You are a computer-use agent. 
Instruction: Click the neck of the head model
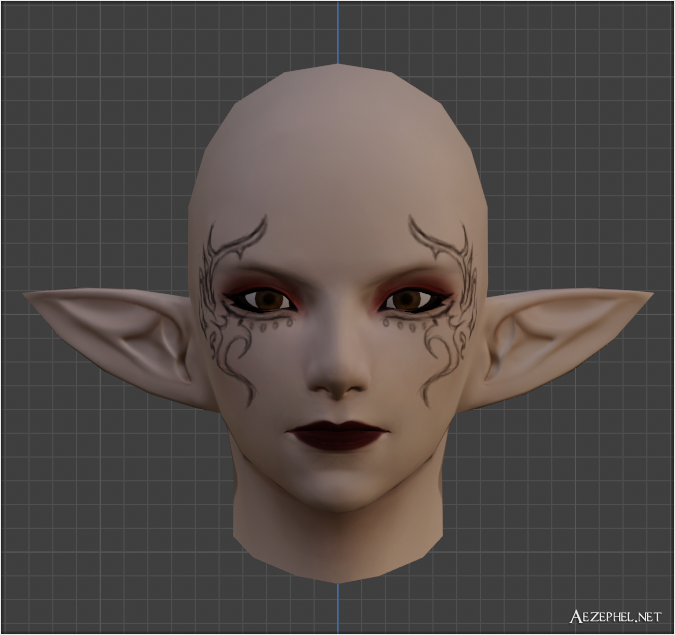[x=338, y=534]
